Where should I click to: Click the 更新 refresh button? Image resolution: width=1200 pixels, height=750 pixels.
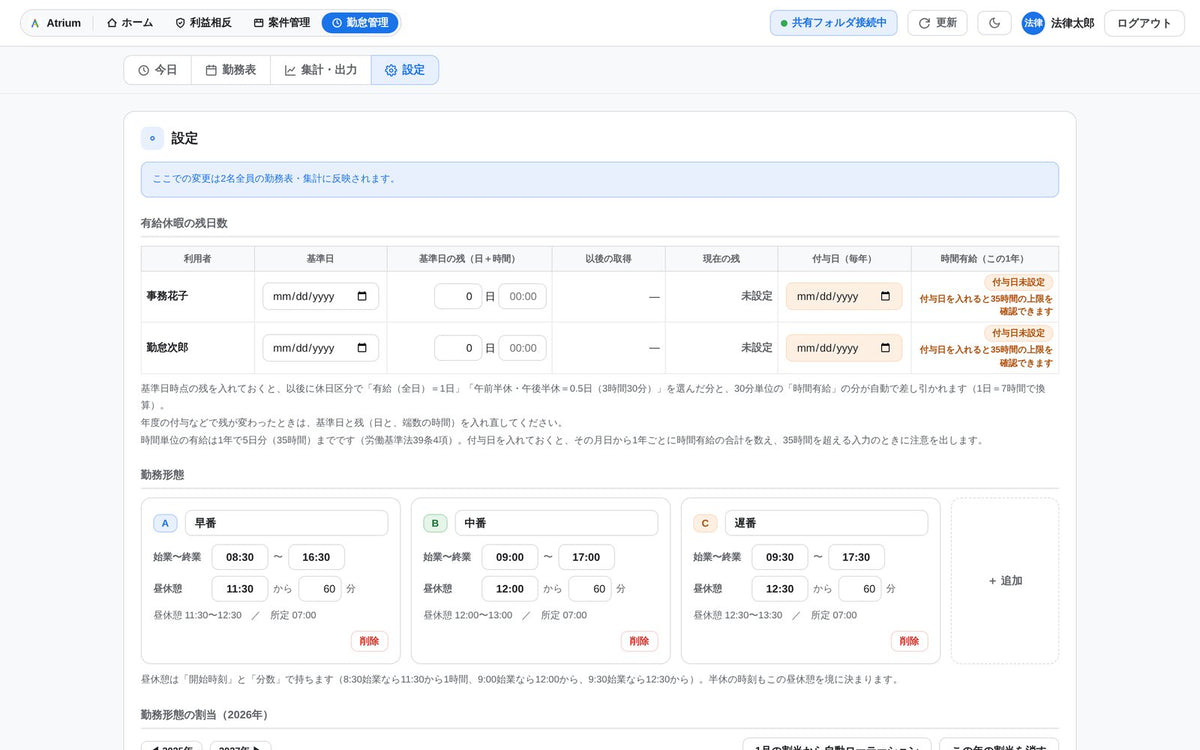coord(937,22)
